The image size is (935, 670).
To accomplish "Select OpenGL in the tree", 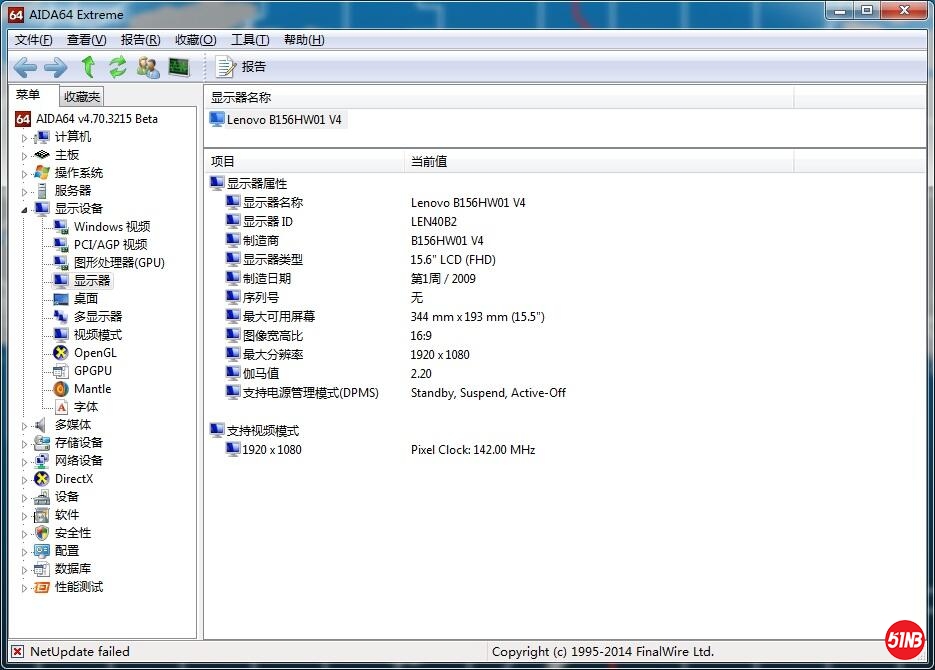I will 94,353.
